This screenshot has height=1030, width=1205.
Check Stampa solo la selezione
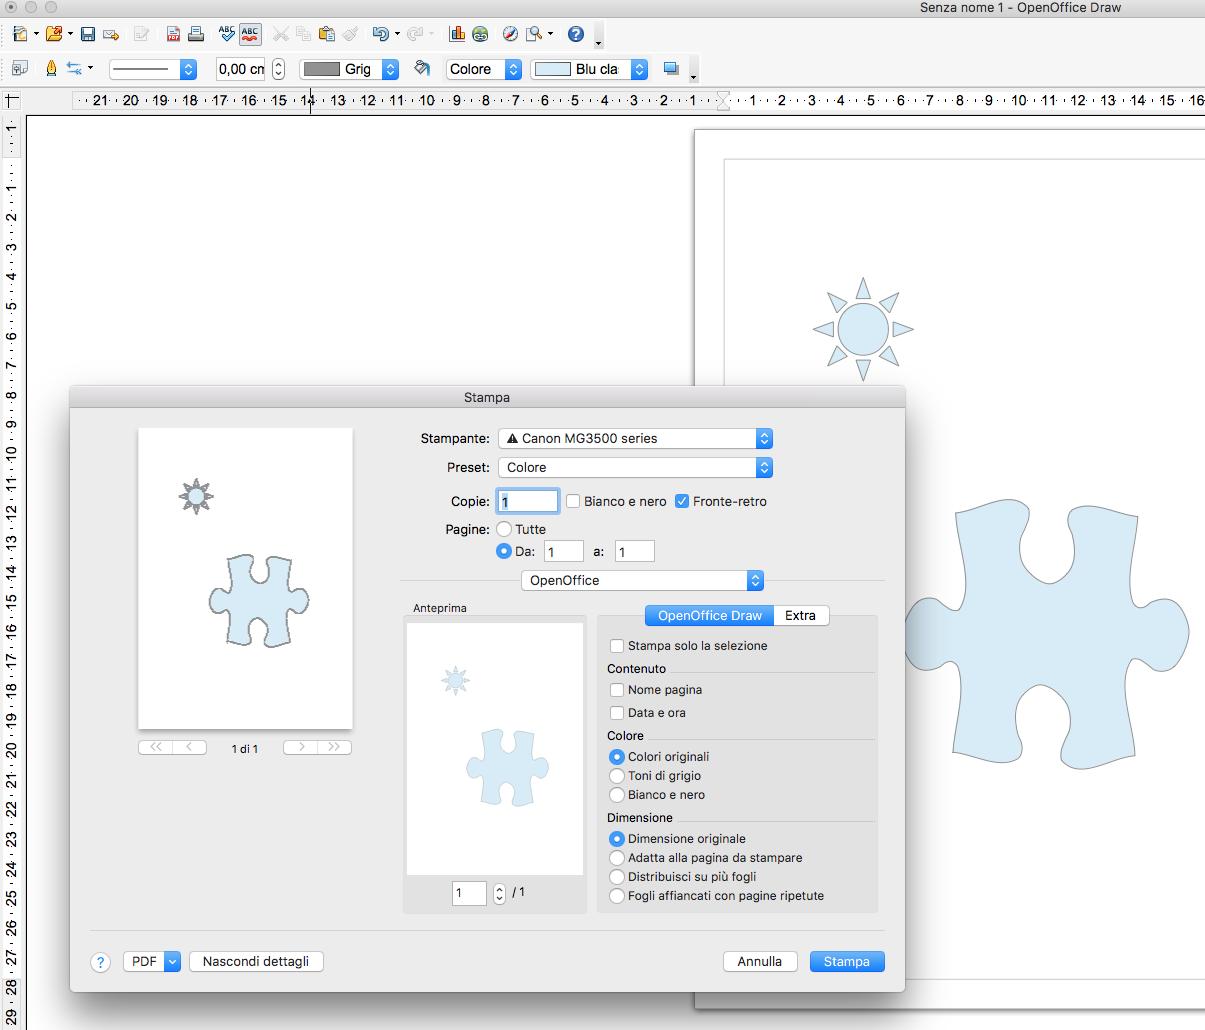617,646
